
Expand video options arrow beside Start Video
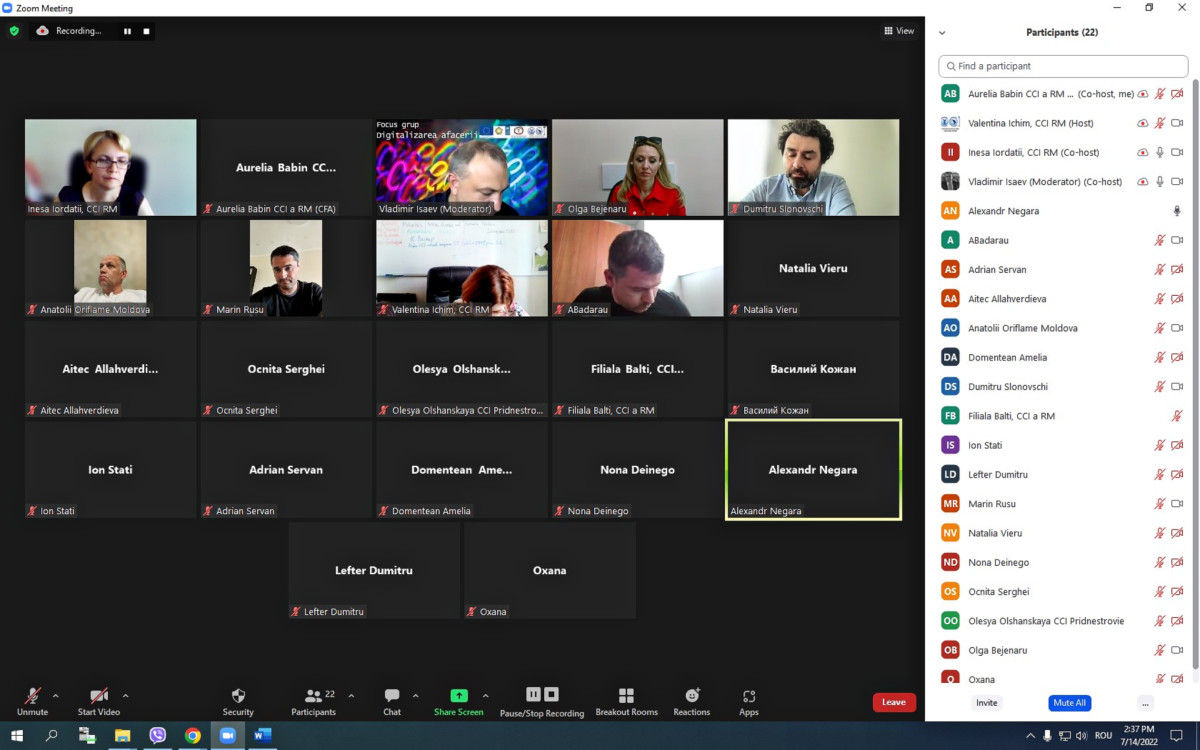[125, 696]
